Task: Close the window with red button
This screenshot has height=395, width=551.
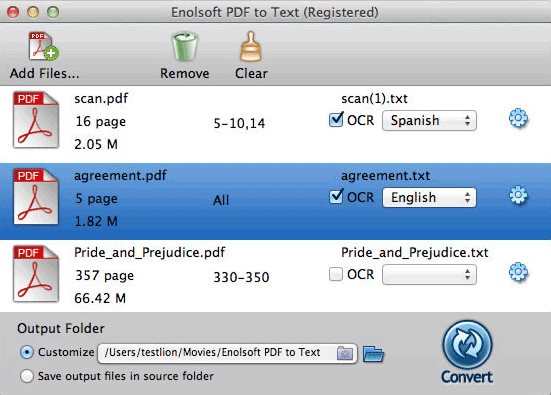Action: (13, 12)
